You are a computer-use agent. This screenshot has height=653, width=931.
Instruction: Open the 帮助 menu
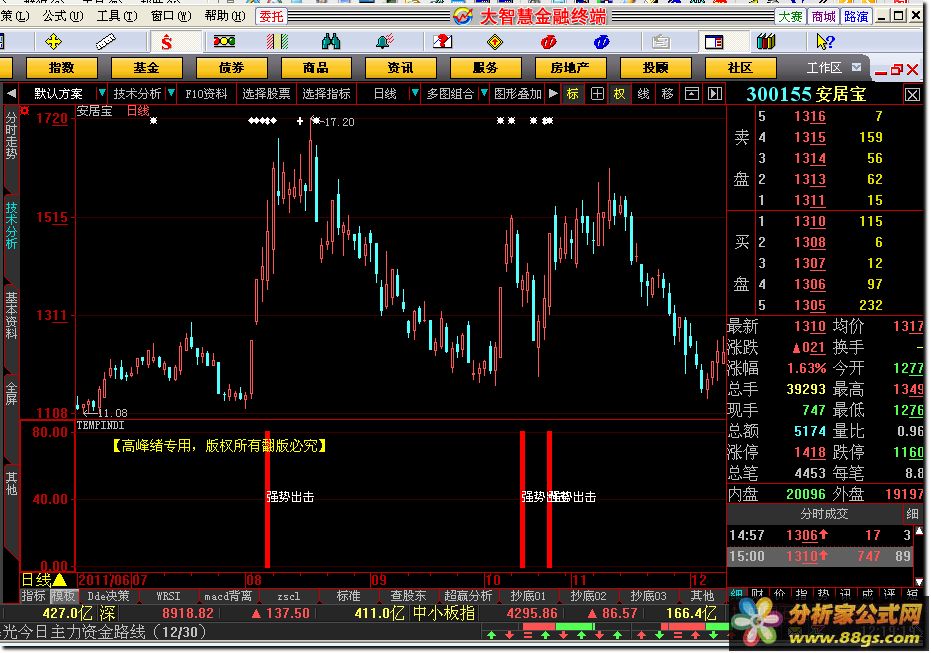point(224,16)
